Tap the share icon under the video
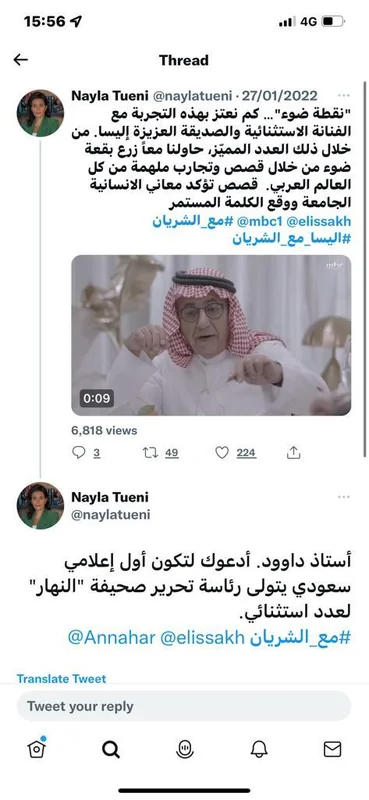369x800 pixels. point(293,452)
